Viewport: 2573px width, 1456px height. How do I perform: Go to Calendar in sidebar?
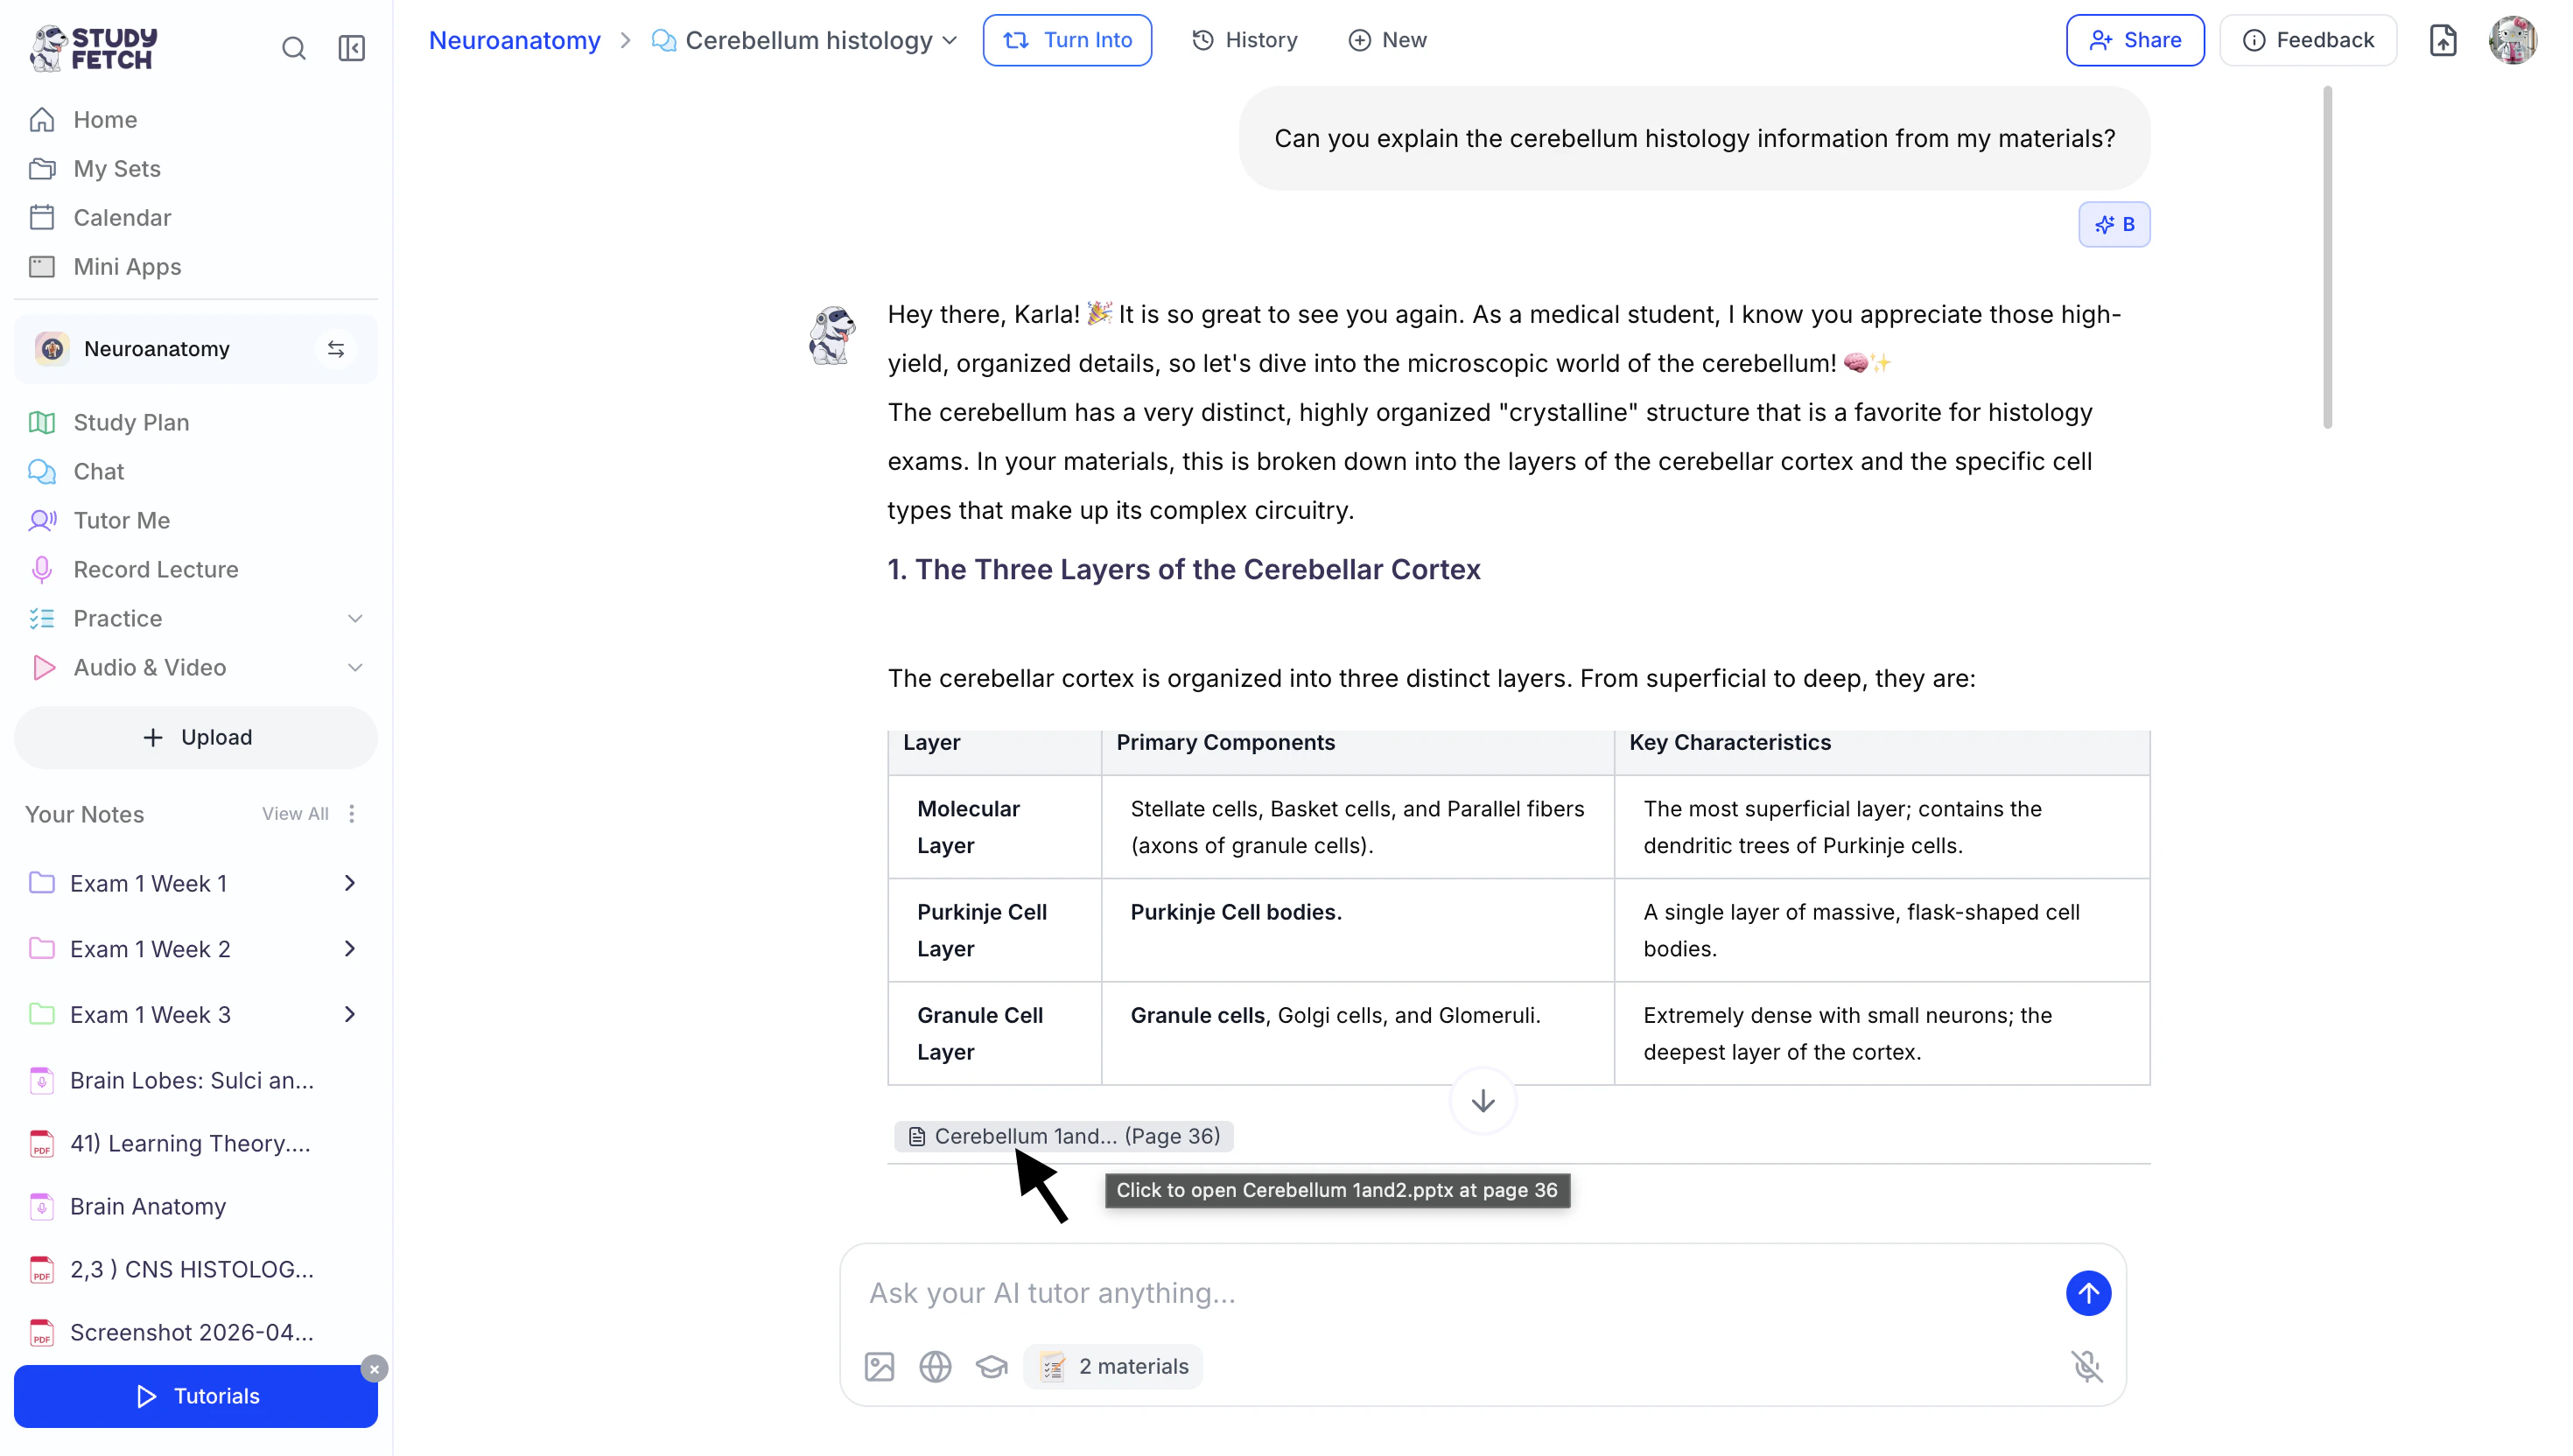(x=121, y=217)
